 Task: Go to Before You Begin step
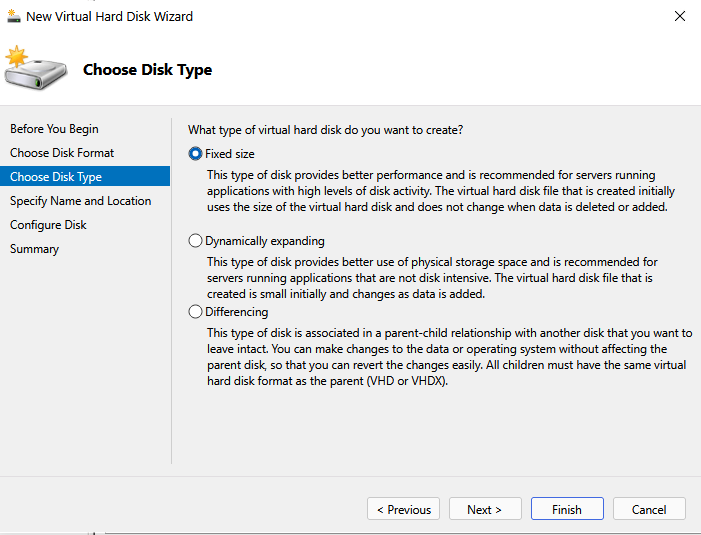(54, 129)
